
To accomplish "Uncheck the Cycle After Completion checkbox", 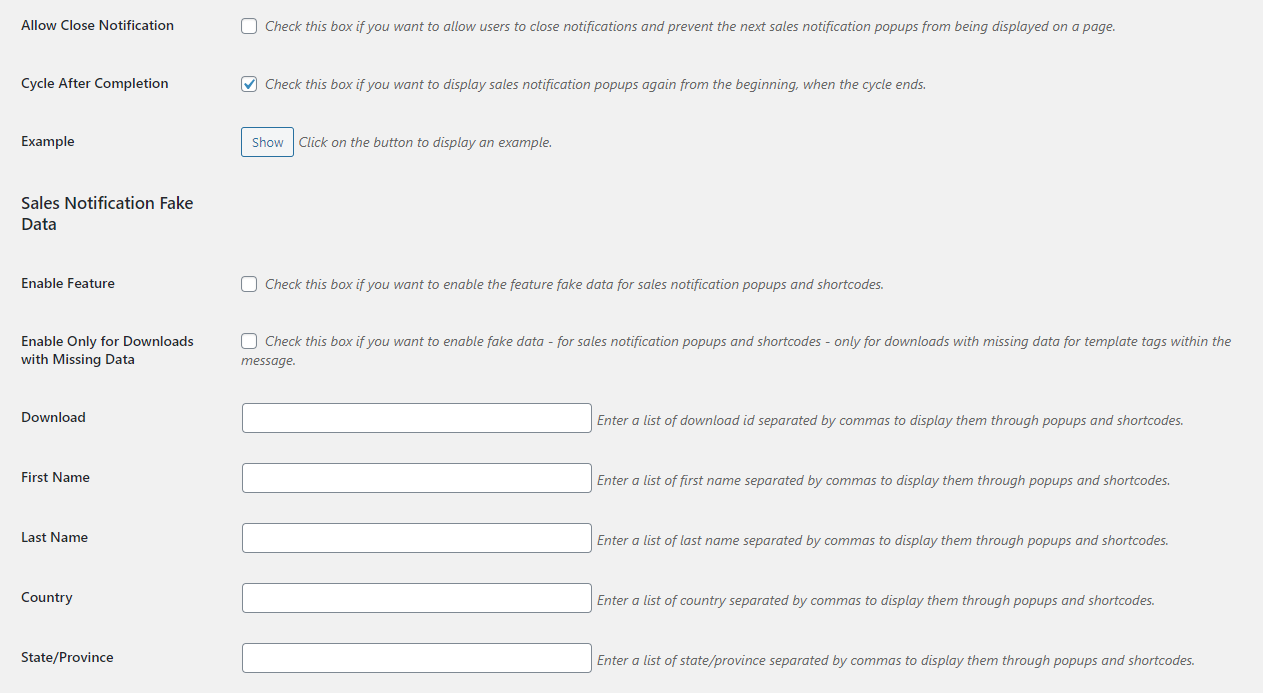I will coord(249,84).
